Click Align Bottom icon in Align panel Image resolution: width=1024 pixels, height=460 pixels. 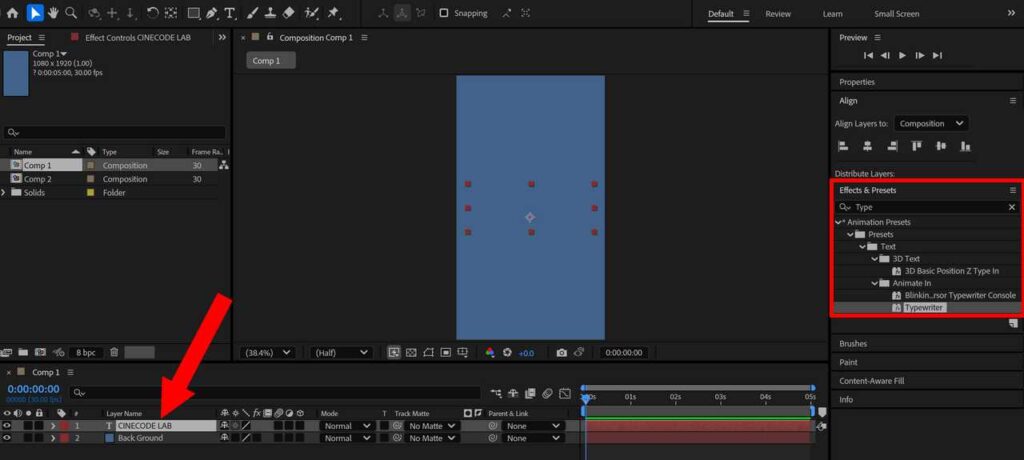(x=965, y=146)
